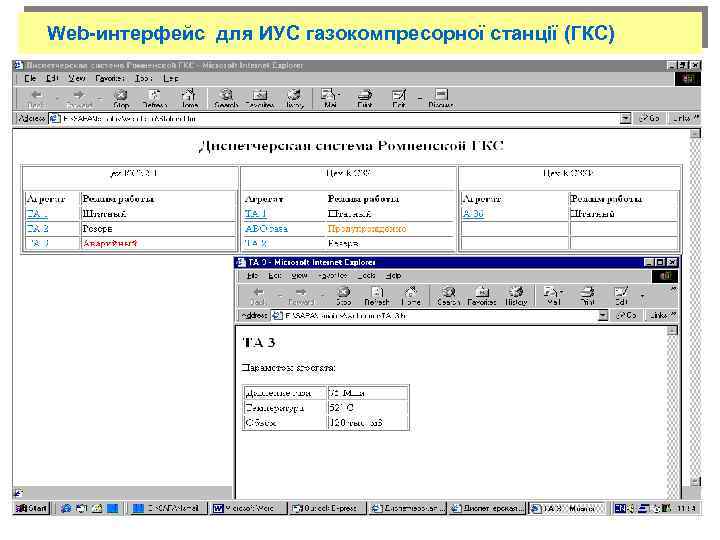Image resolution: width=720 pixels, height=540 pixels.
Task: Click Forward icon in main IE window
Action: click(x=79, y=98)
